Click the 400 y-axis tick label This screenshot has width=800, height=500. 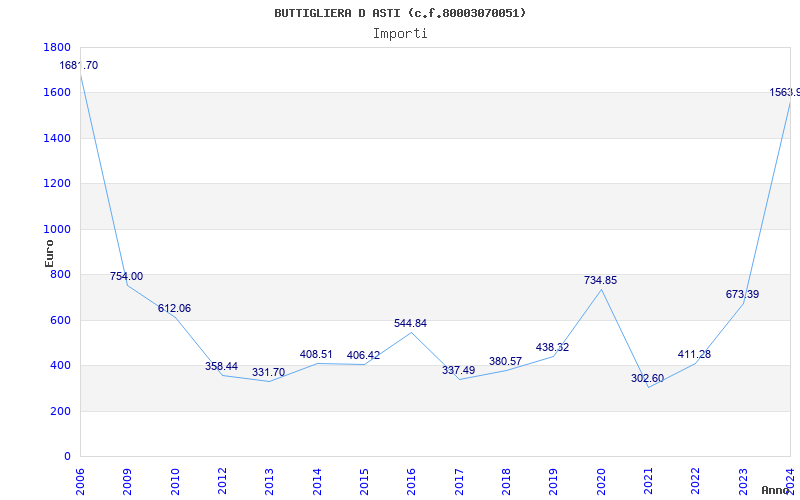click(x=60, y=366)
